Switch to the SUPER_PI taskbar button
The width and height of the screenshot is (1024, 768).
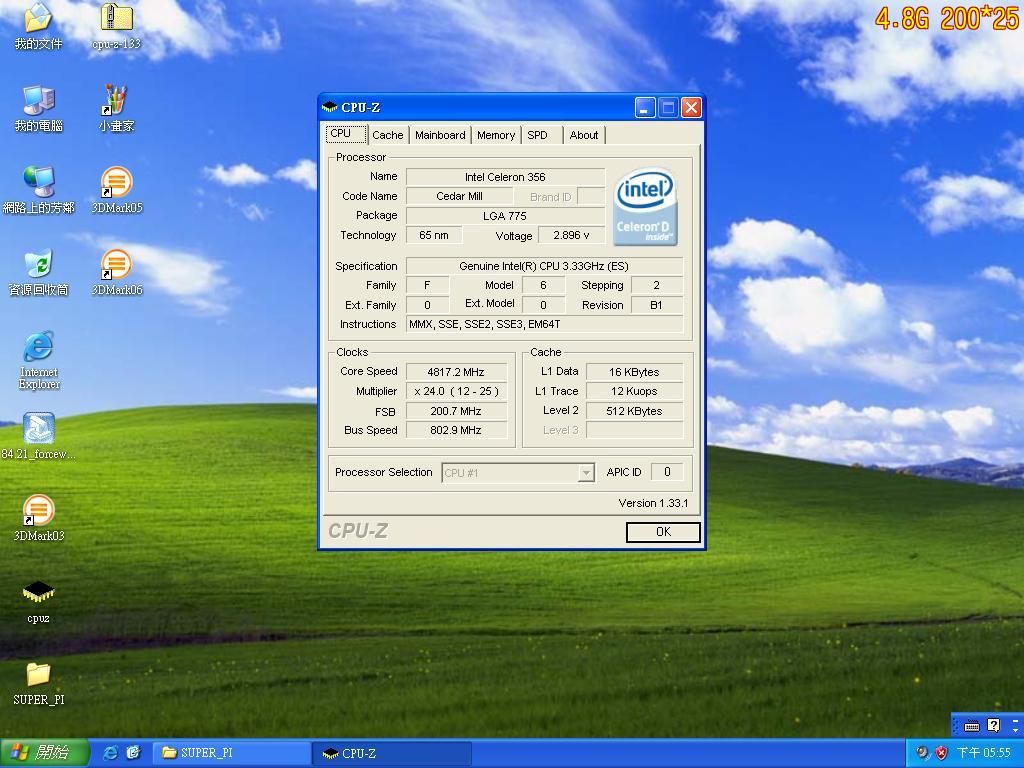(231, 753)
